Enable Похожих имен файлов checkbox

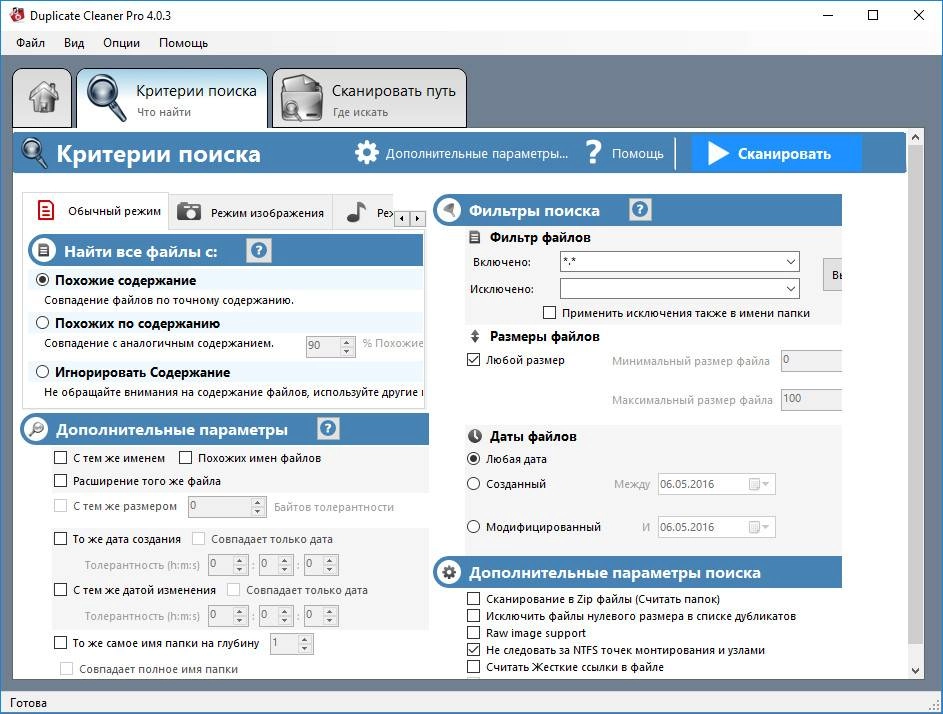(185, 458)
